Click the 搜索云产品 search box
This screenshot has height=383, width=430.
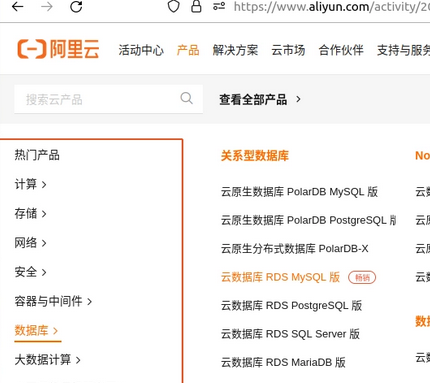pyautogui.click(x=108, y=99)
